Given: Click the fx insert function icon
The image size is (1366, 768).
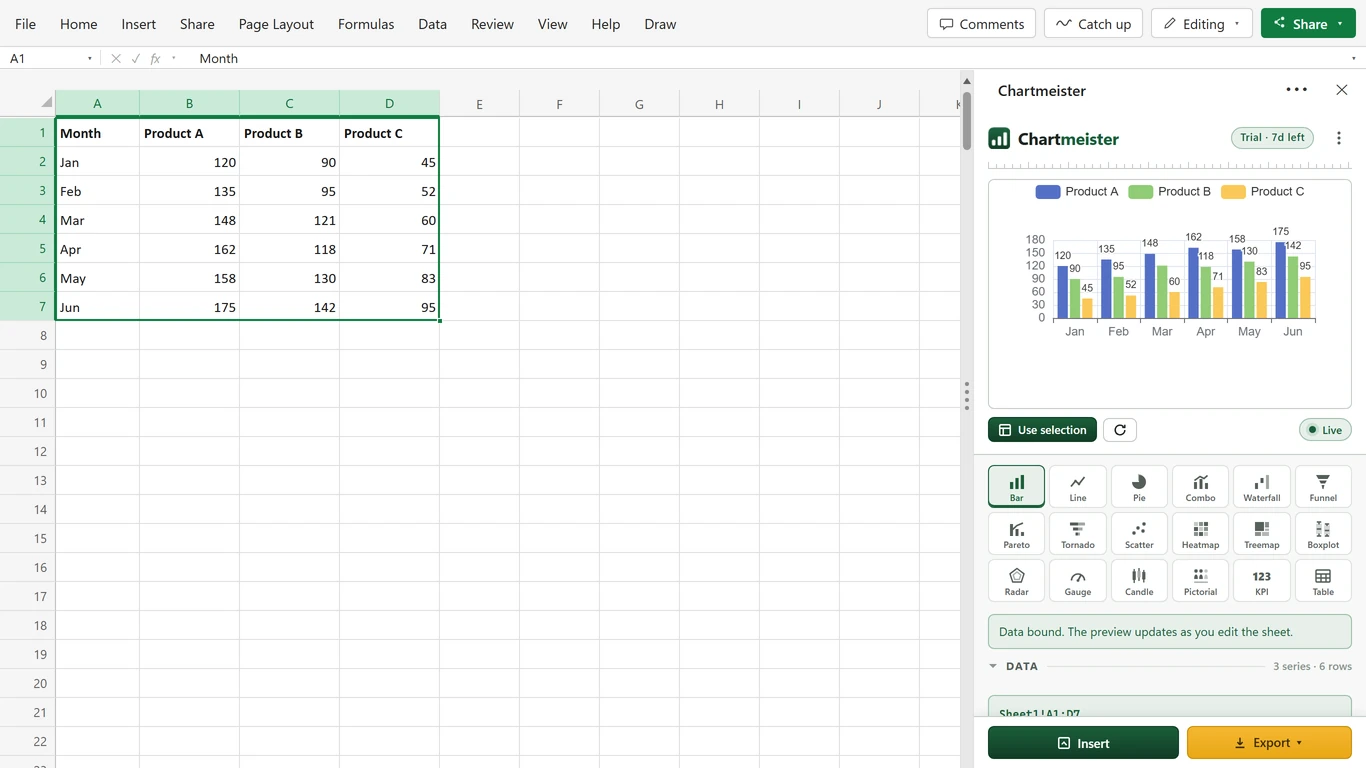Looking at the screenshot, I should click(155, 59).
